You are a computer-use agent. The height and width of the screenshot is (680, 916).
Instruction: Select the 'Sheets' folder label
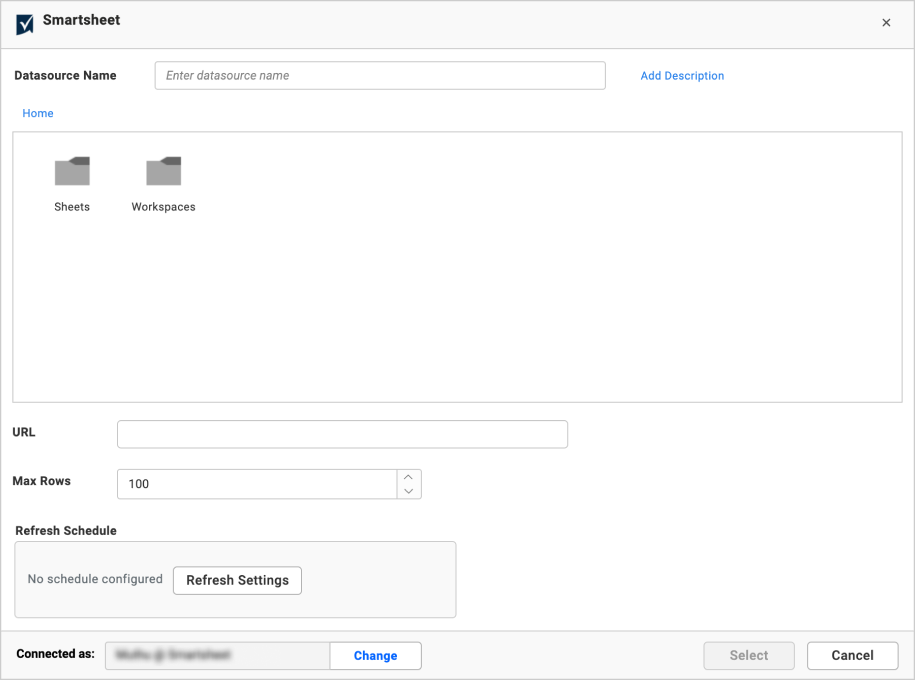pos(72,207)
